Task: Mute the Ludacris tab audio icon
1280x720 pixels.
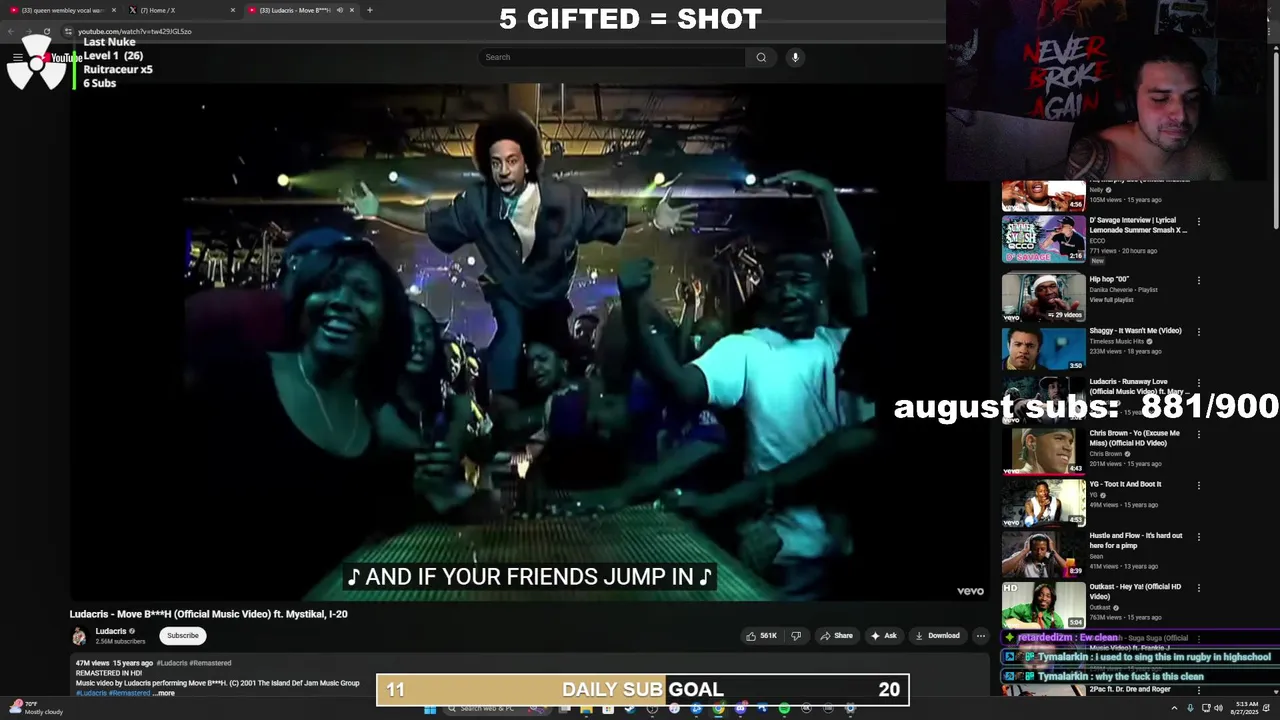Action: (340, 10)
